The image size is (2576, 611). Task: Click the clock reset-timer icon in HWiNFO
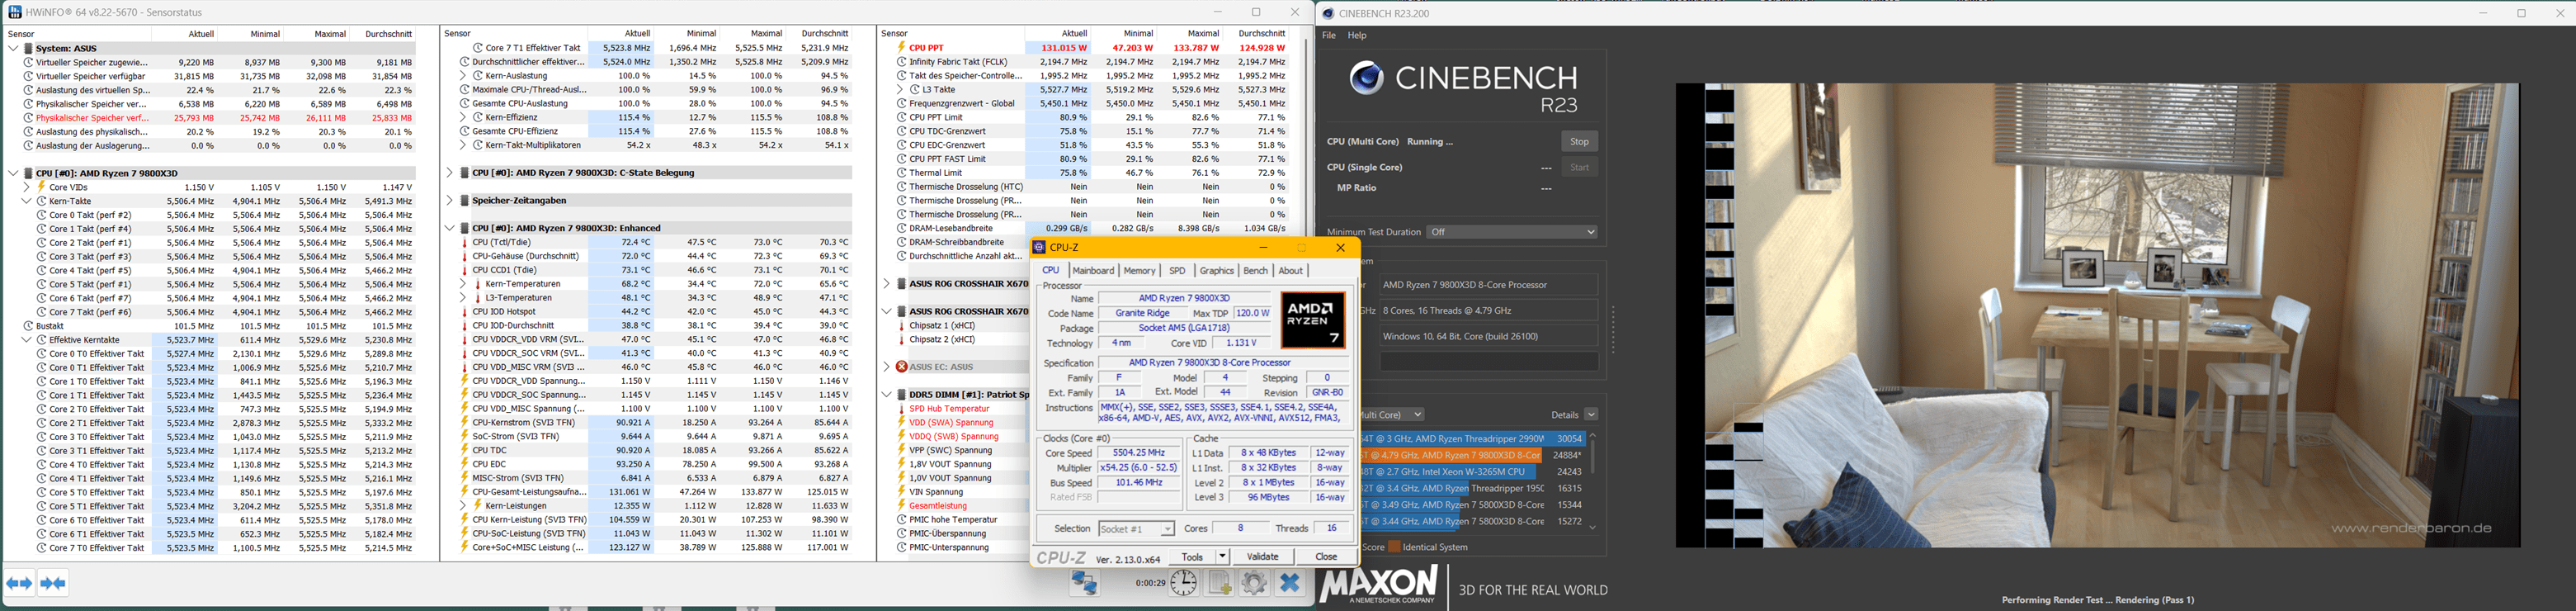pyautogui.click(x=1183, y=583)
